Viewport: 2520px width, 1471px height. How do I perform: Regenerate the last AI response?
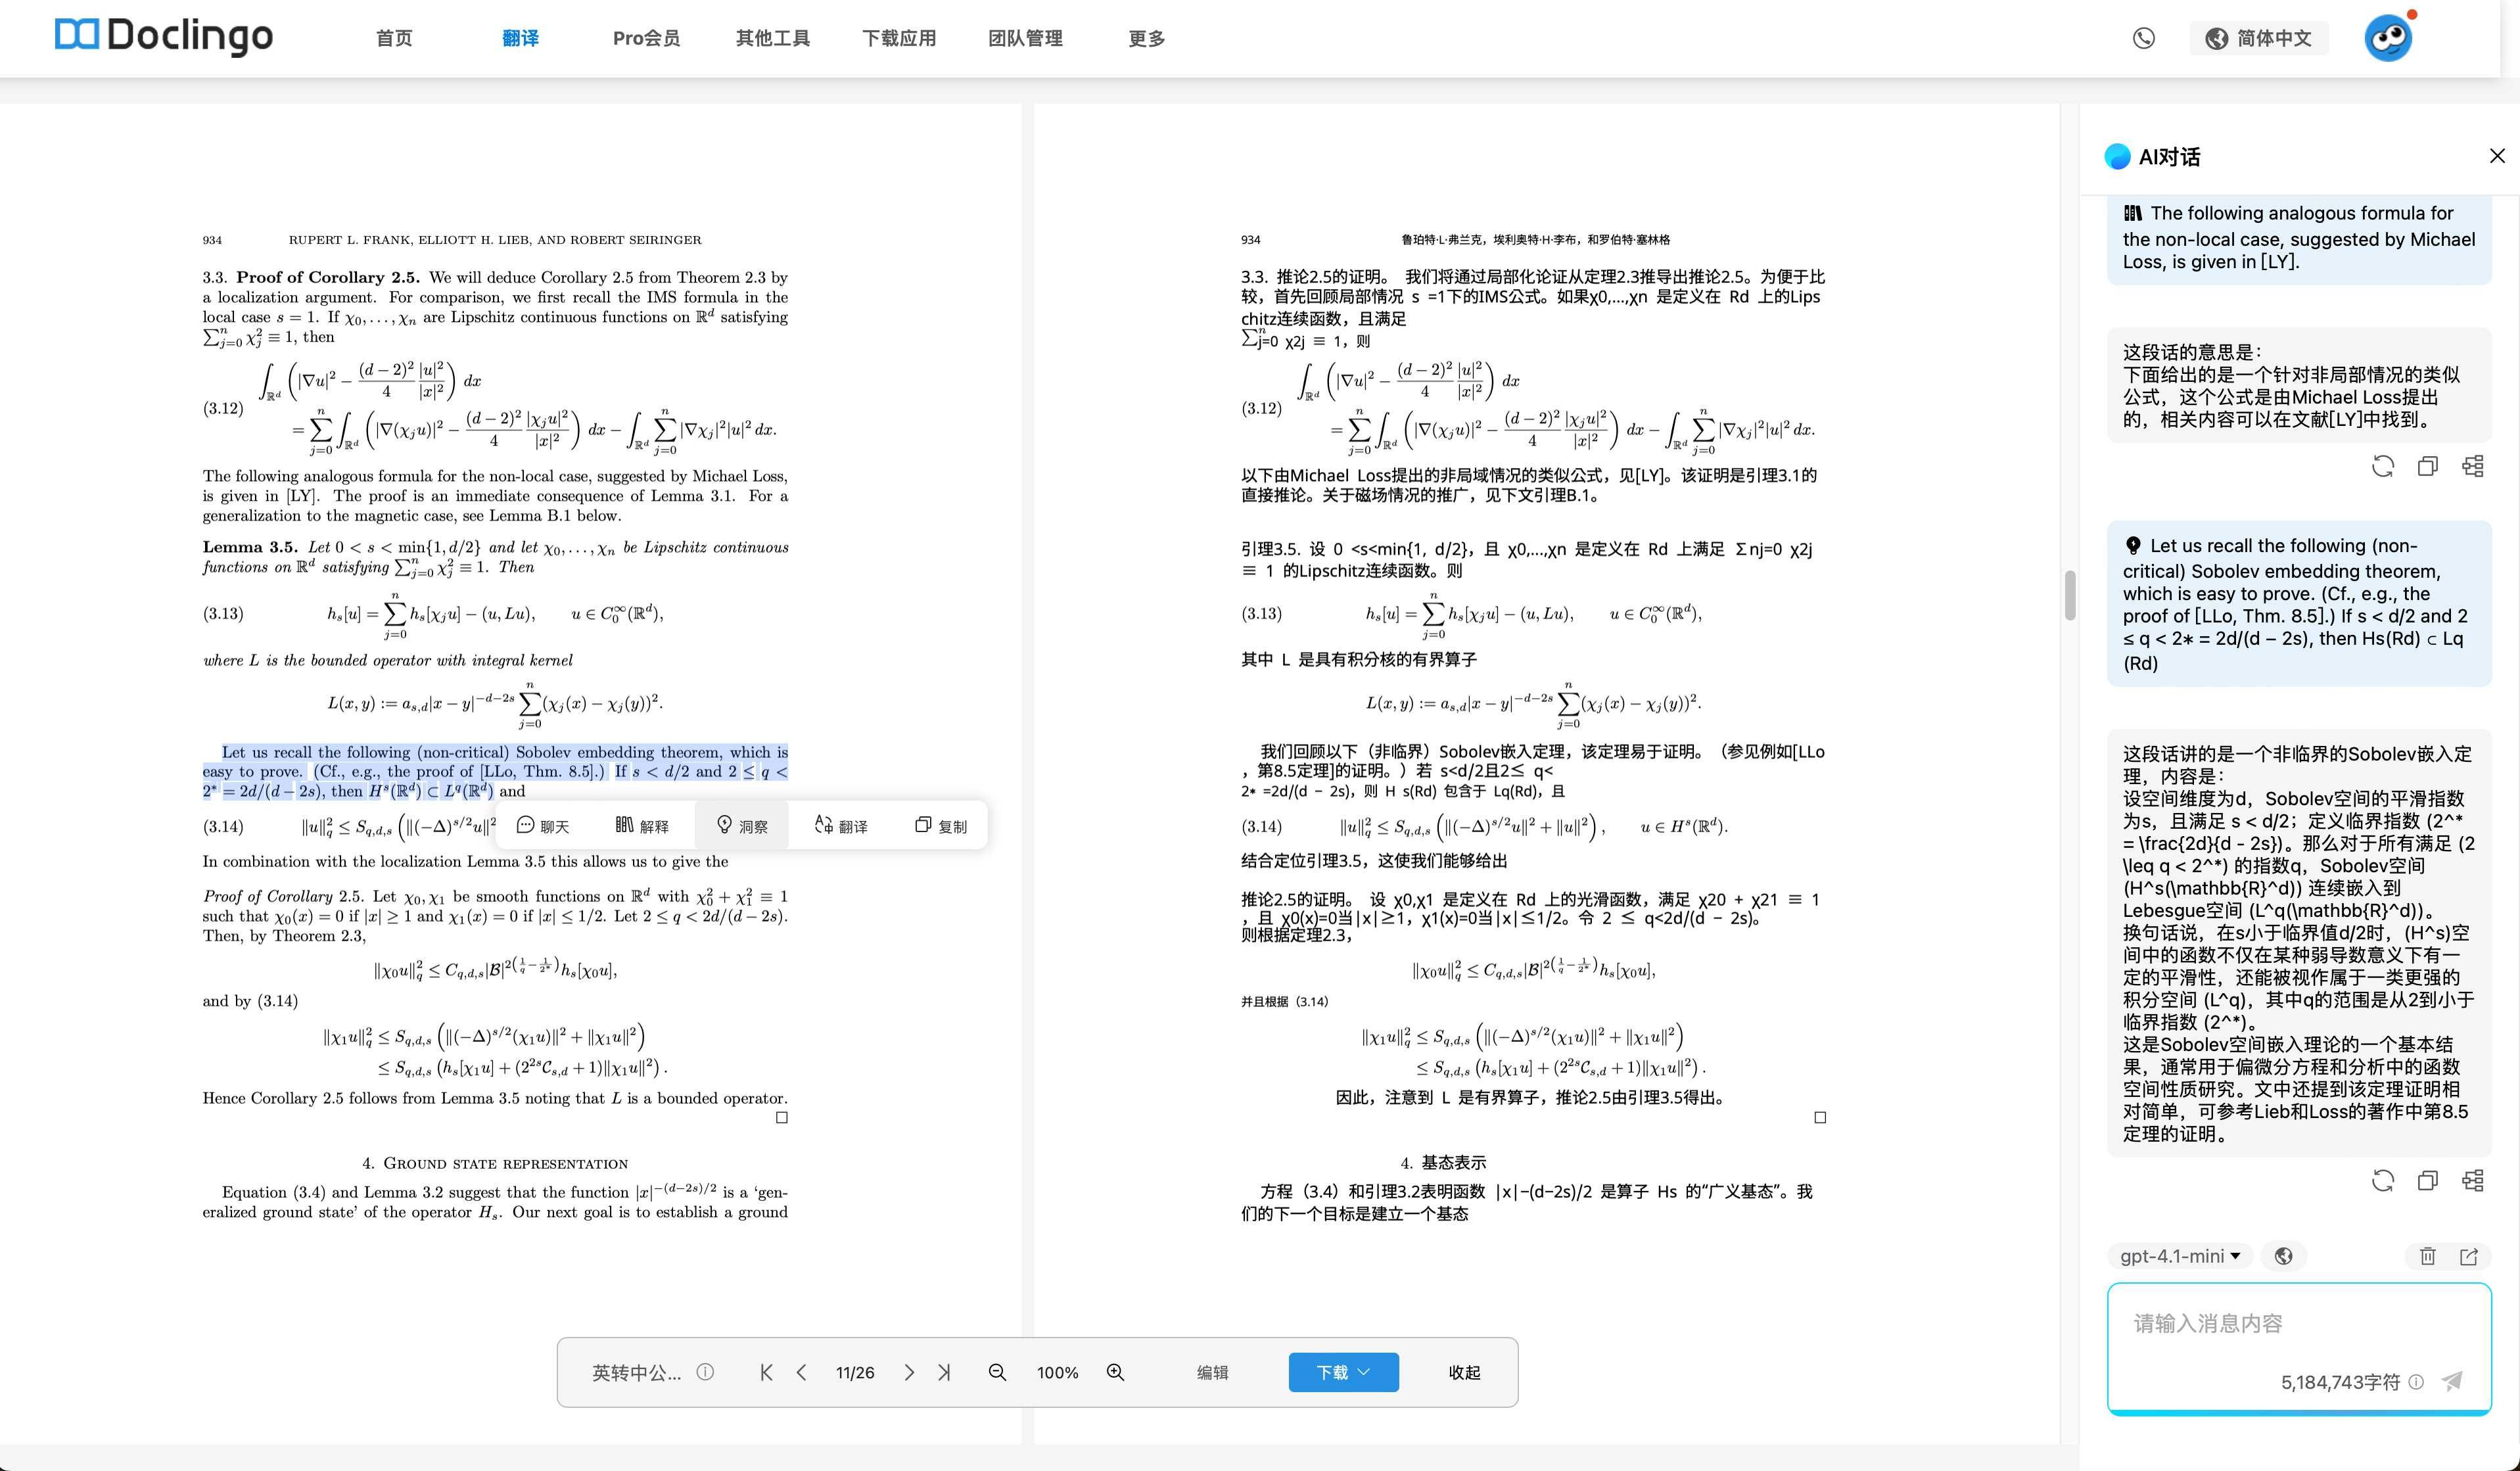pyautogui.click(x=2383, y=1181)
